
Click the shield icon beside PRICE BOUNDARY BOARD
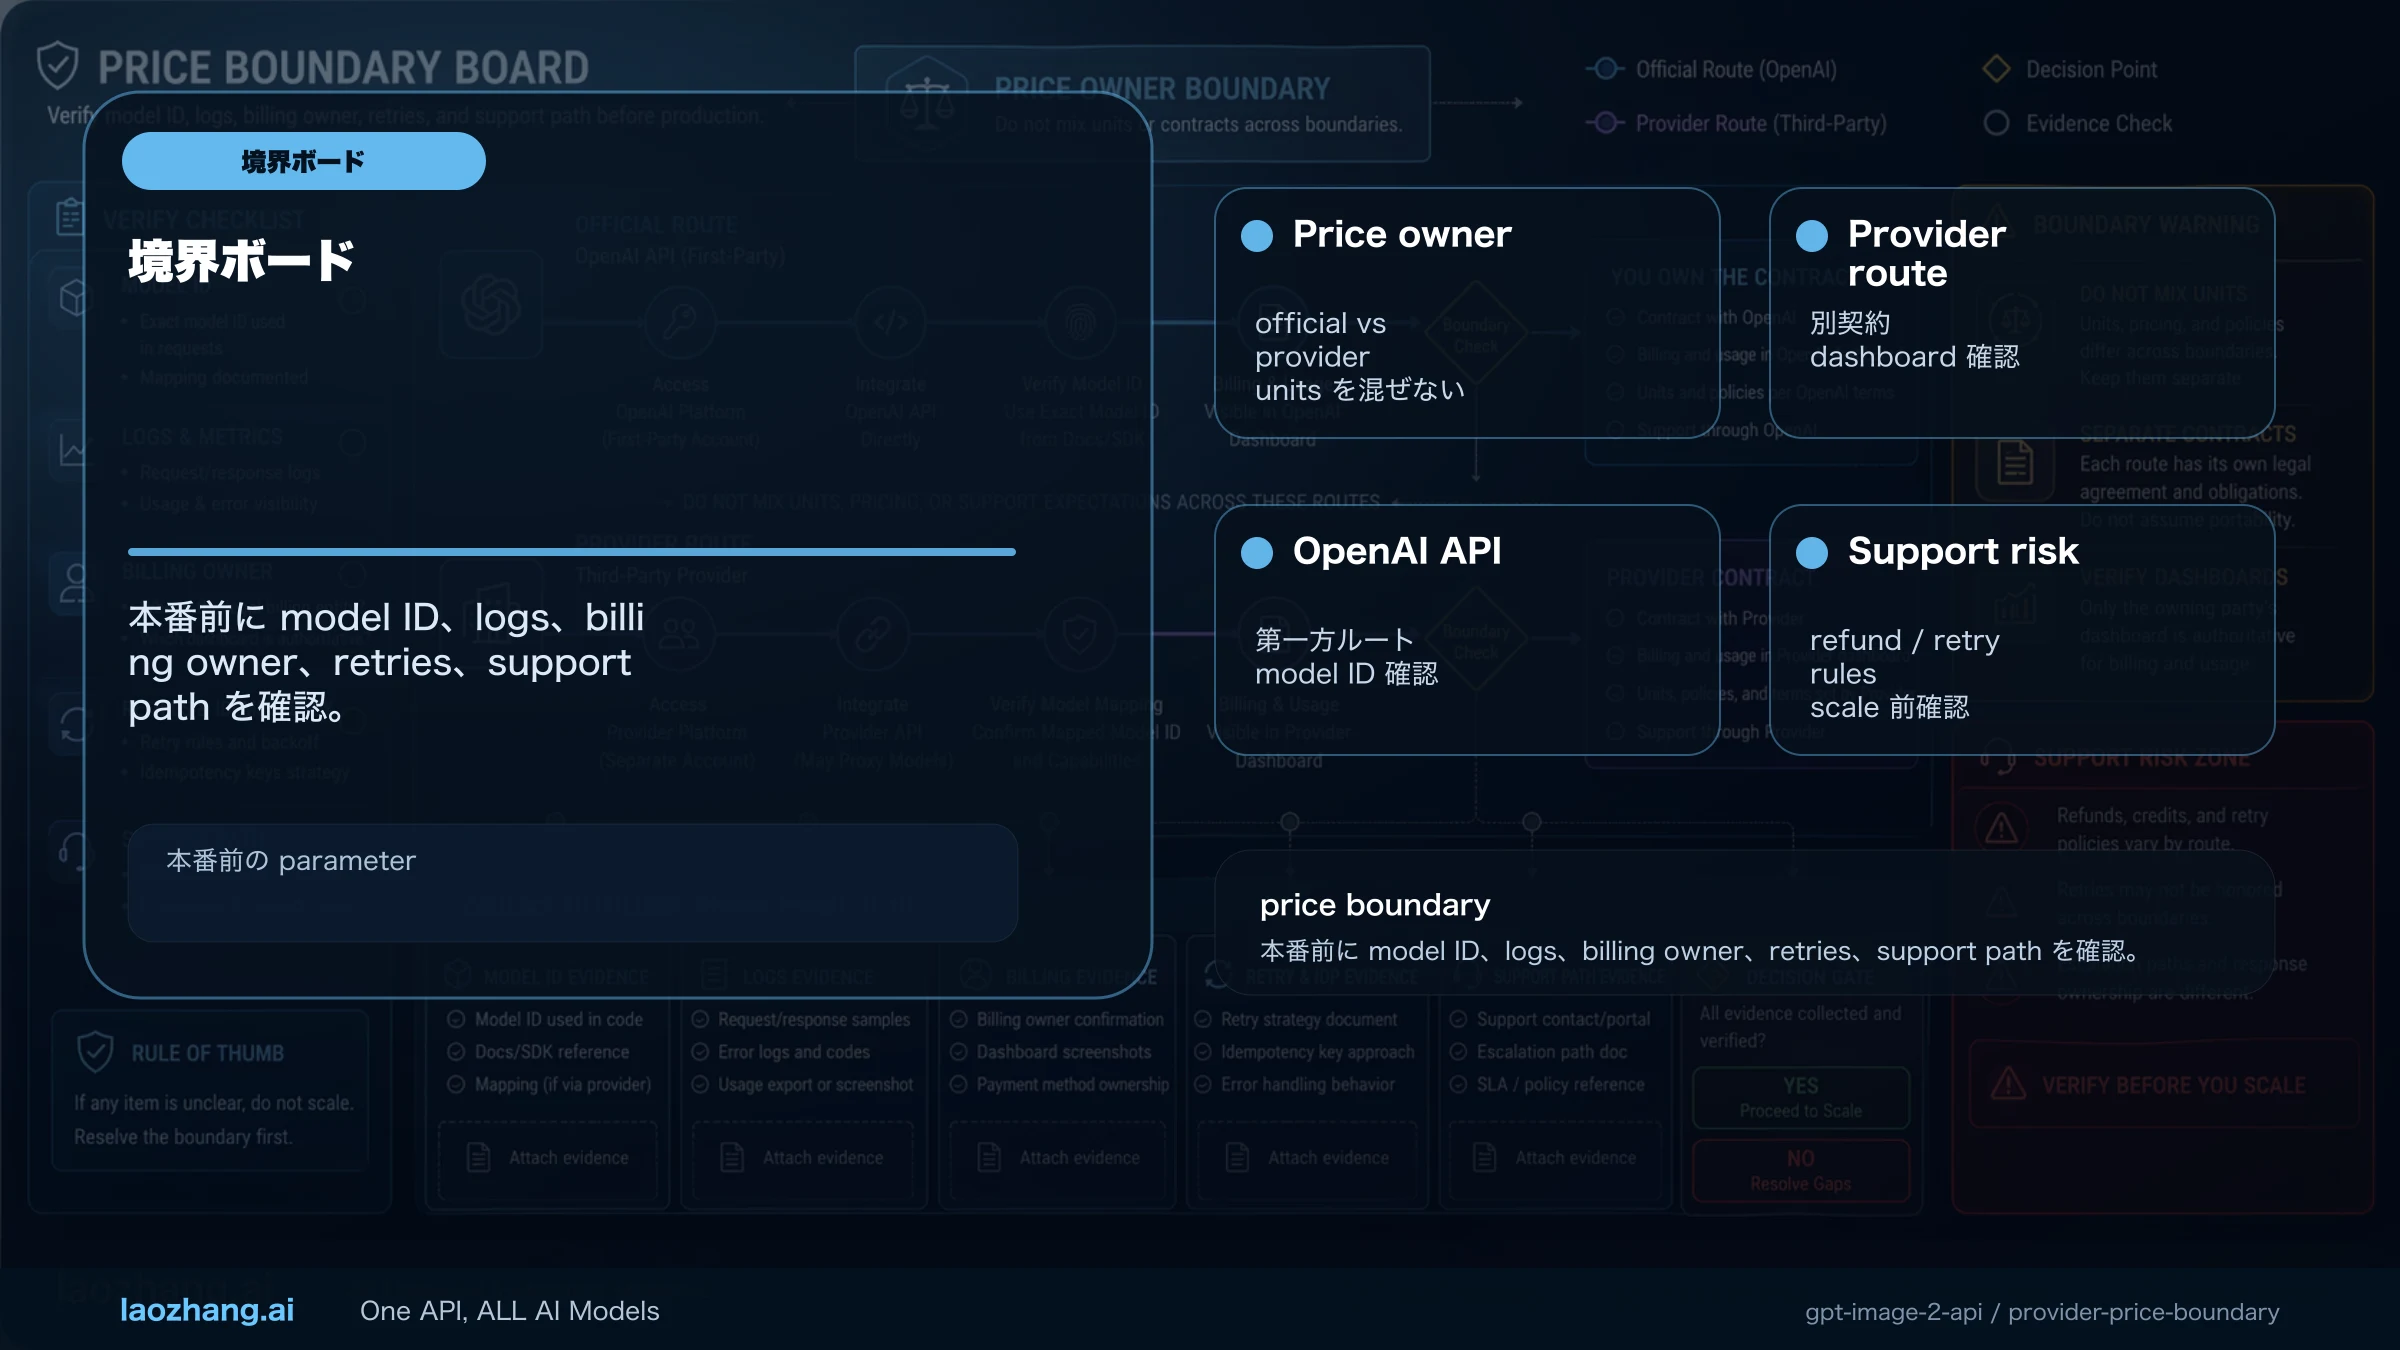pos(57,66)
